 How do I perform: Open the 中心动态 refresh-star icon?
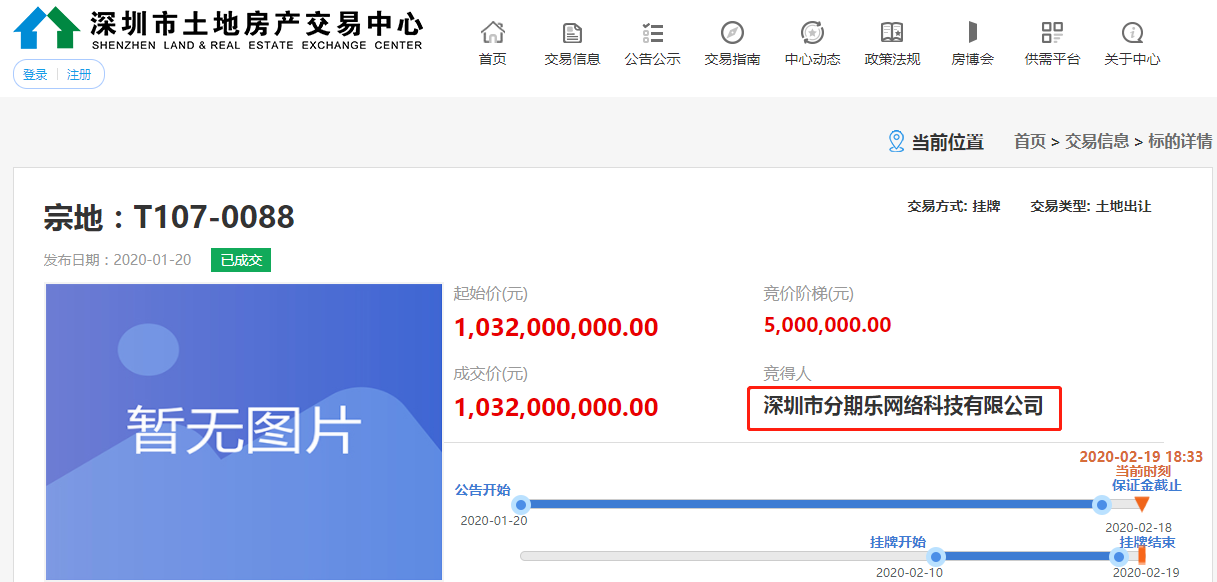(812, 32)
